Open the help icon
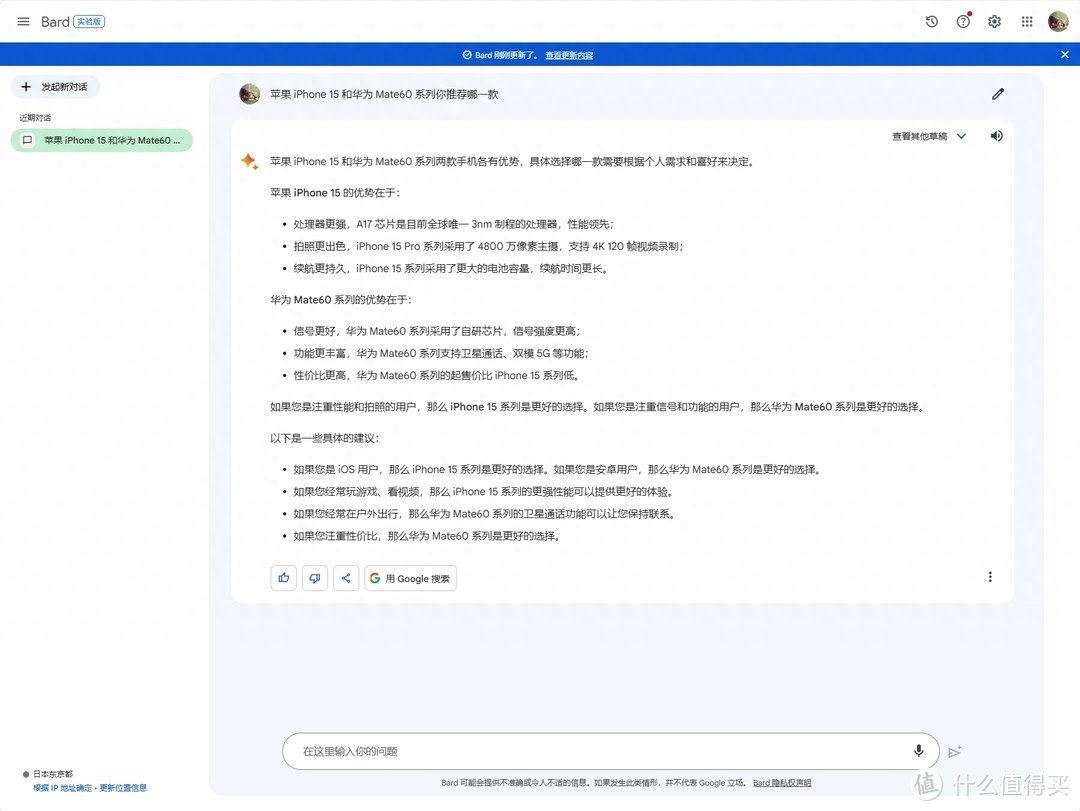 click(x=963, y=21)
